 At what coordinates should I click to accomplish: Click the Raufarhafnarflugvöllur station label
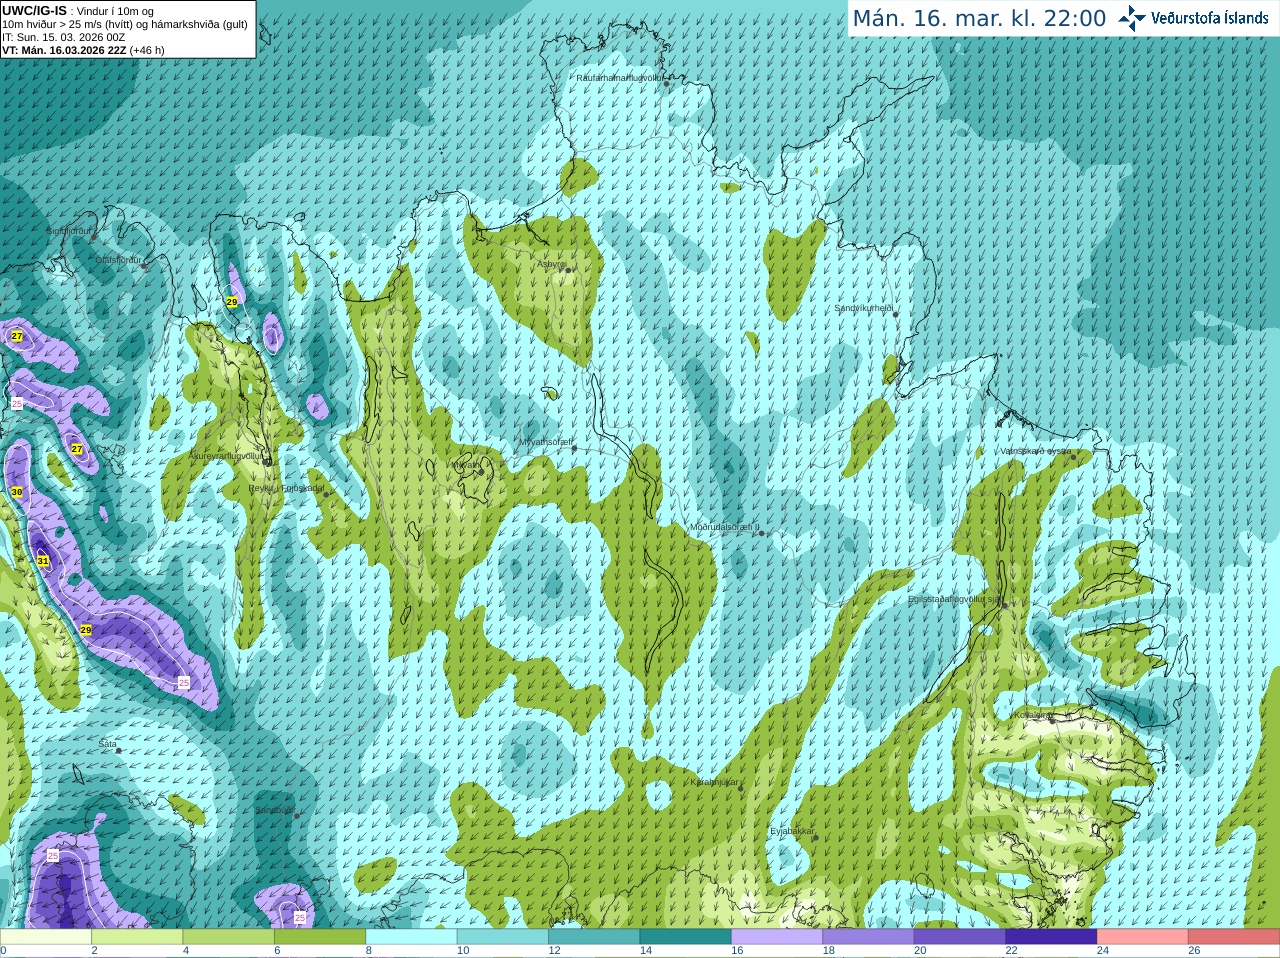tap(620, 77)
